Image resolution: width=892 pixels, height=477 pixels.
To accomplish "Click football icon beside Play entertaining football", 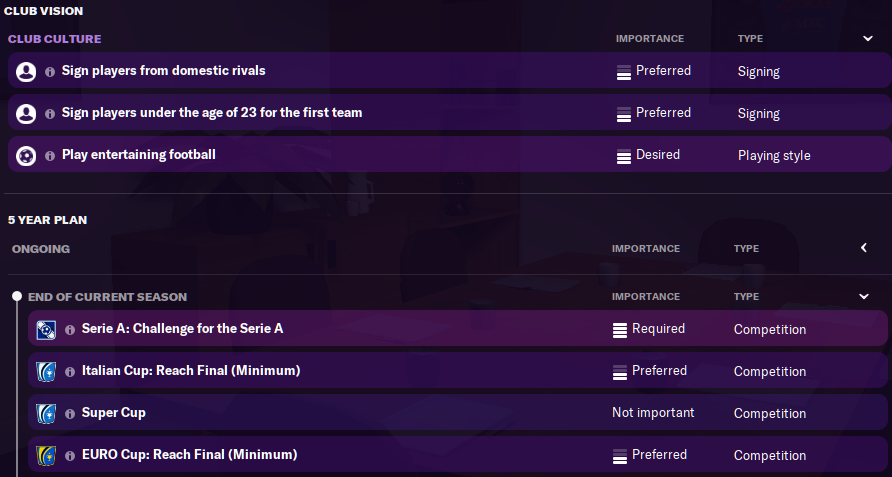I will pyautogui.click(x=26, y=156).
